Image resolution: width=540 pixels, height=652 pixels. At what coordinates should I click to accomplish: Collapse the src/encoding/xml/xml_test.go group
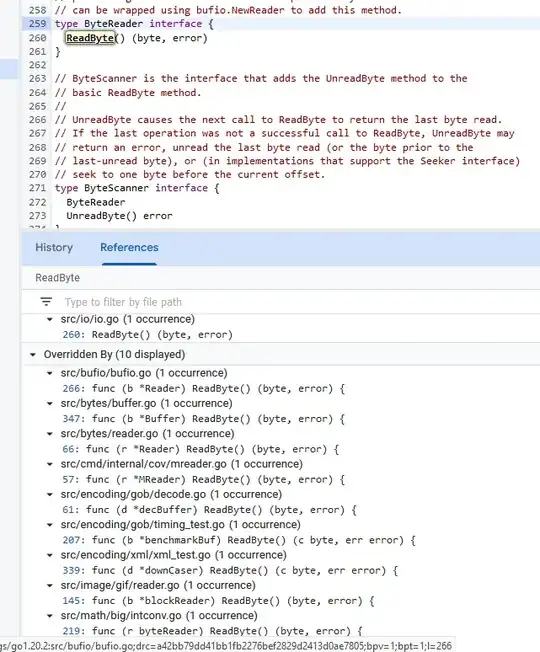pyautogui.click(x=50, y=555)
